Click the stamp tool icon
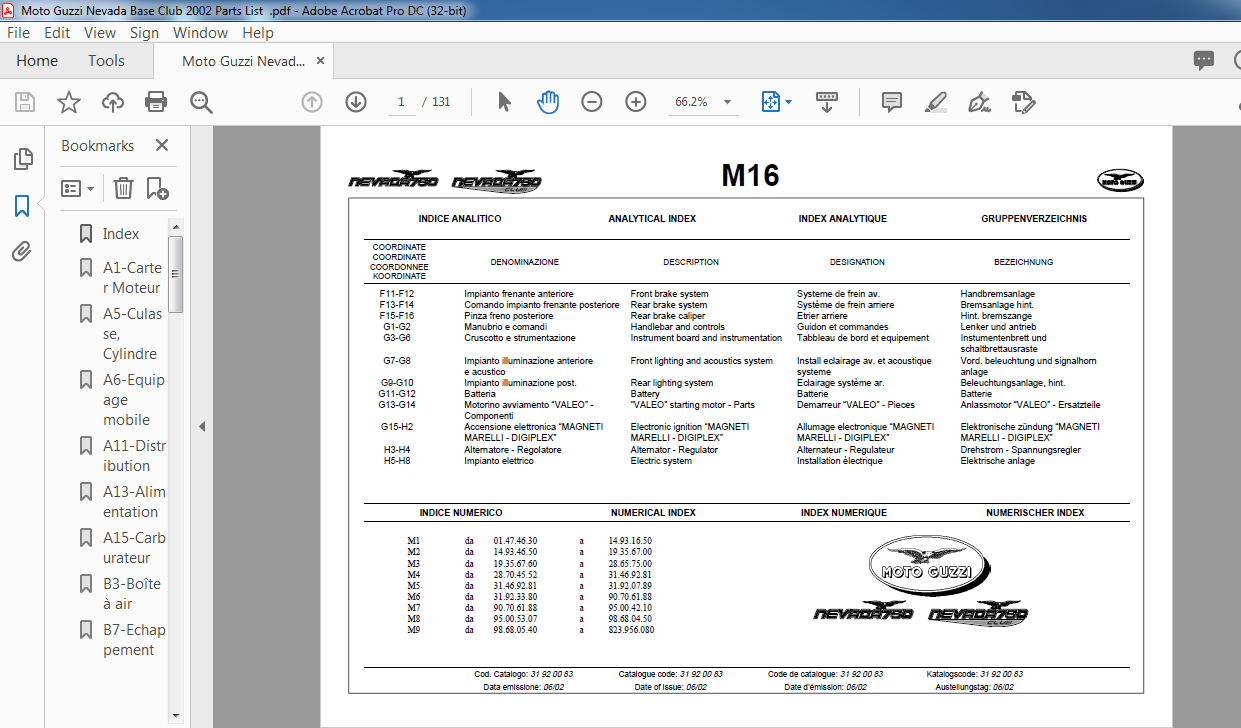The image size is (1241, 728). (x=1023, y=102)
